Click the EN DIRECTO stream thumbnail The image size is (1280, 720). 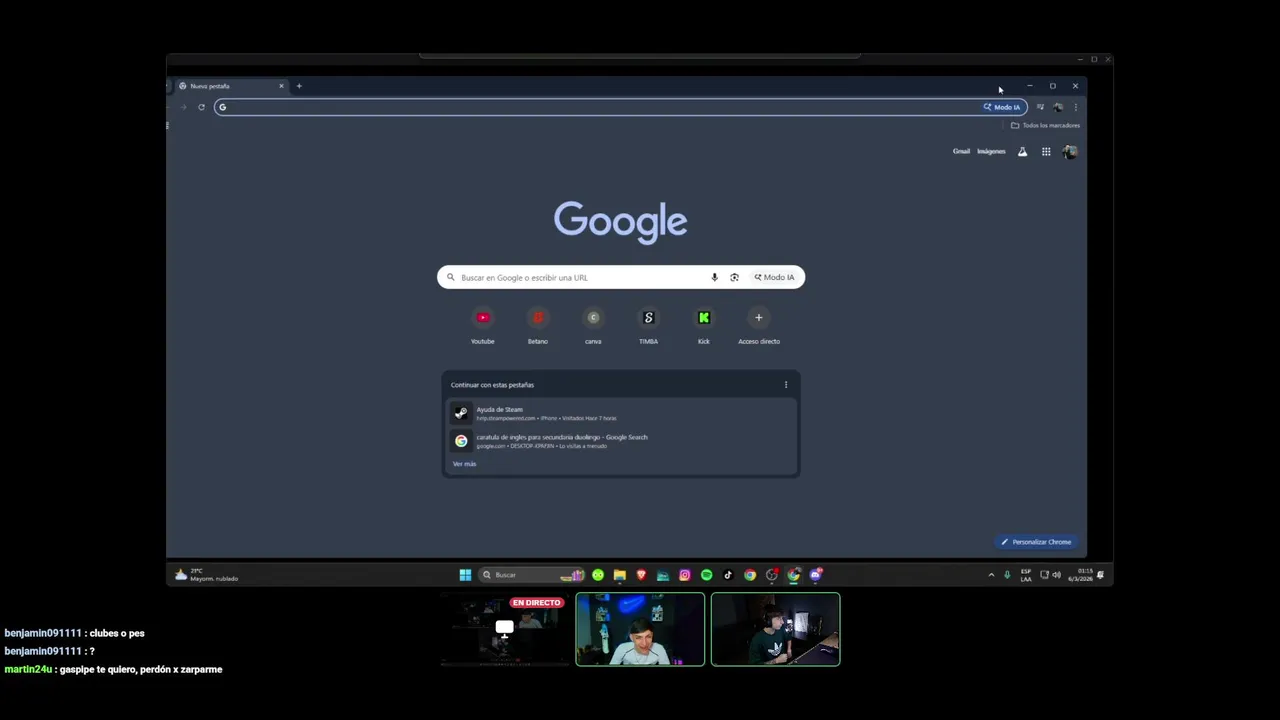point(505,629)
